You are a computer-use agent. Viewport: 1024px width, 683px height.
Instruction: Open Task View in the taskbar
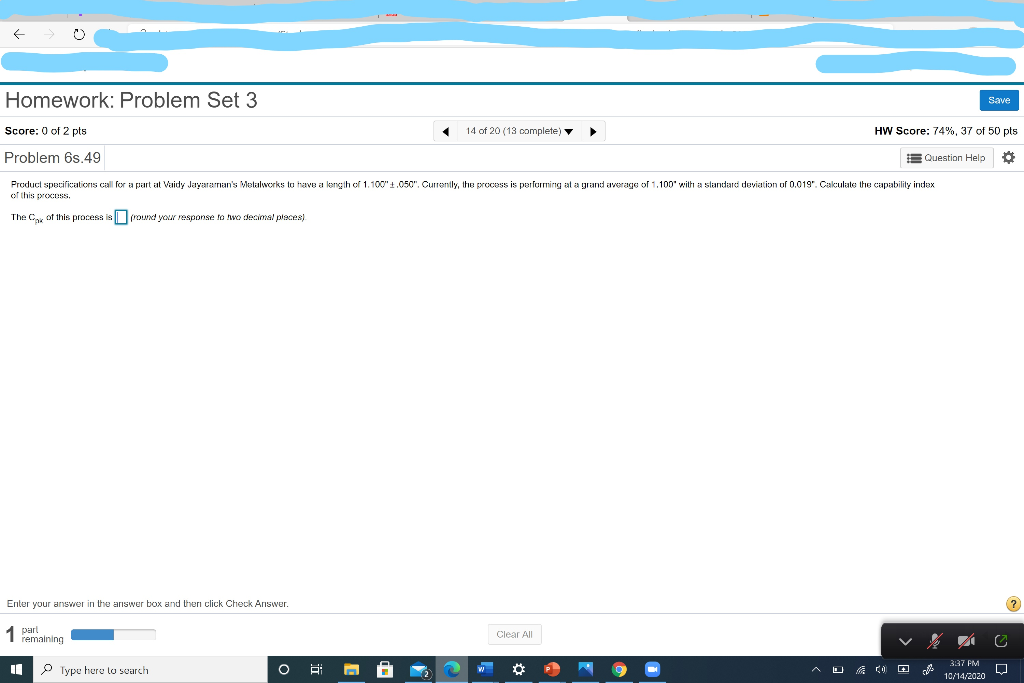[x=316, y=669]
